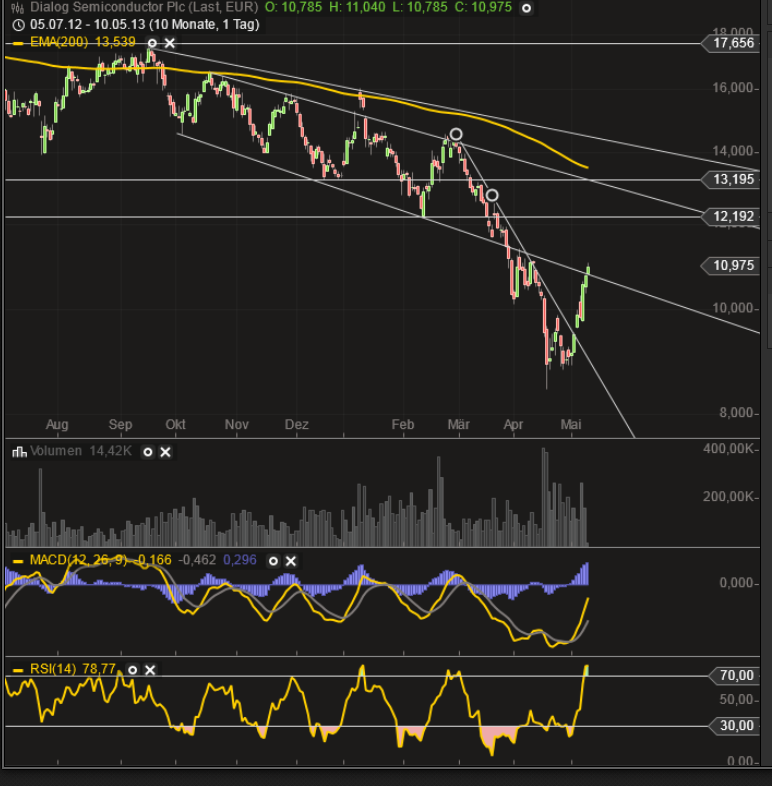Click the 14,000 price axis value
The height and width of the screenshot is (786, 772).
click(x=733, y=151)
